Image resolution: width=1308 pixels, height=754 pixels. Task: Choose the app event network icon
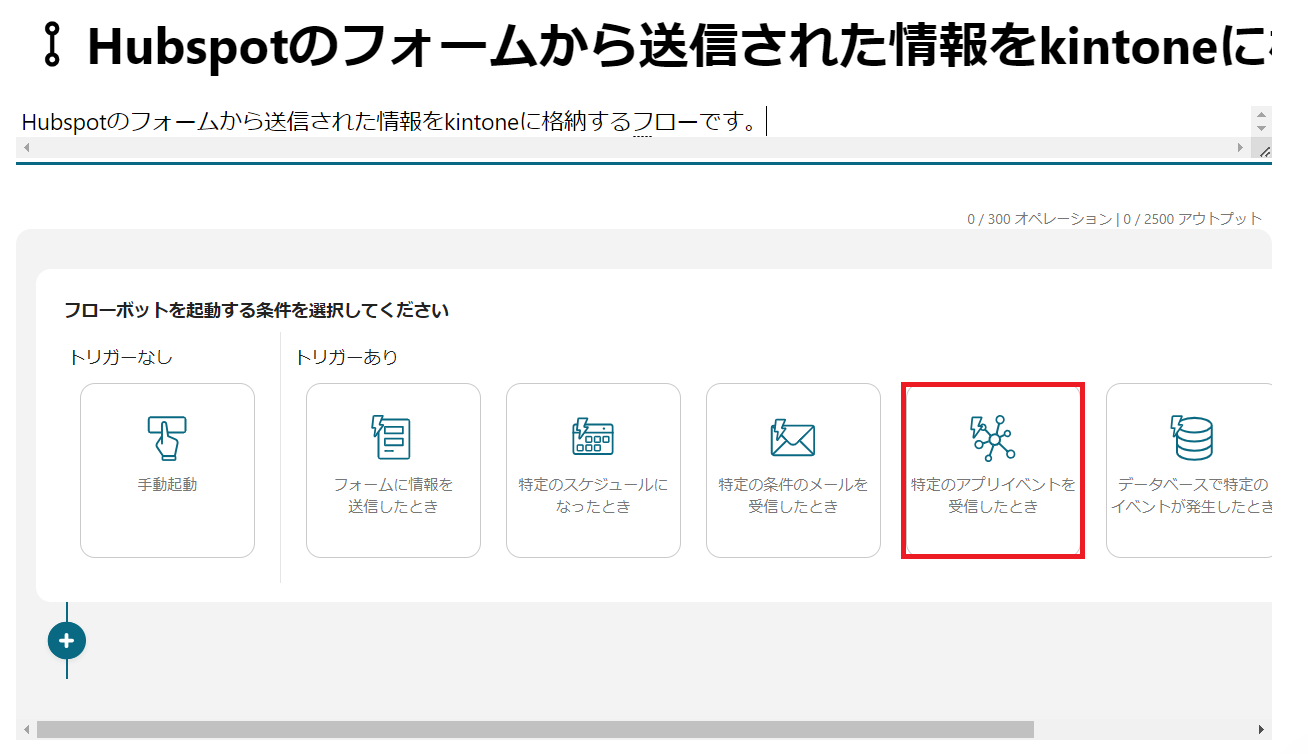[992, 437]
